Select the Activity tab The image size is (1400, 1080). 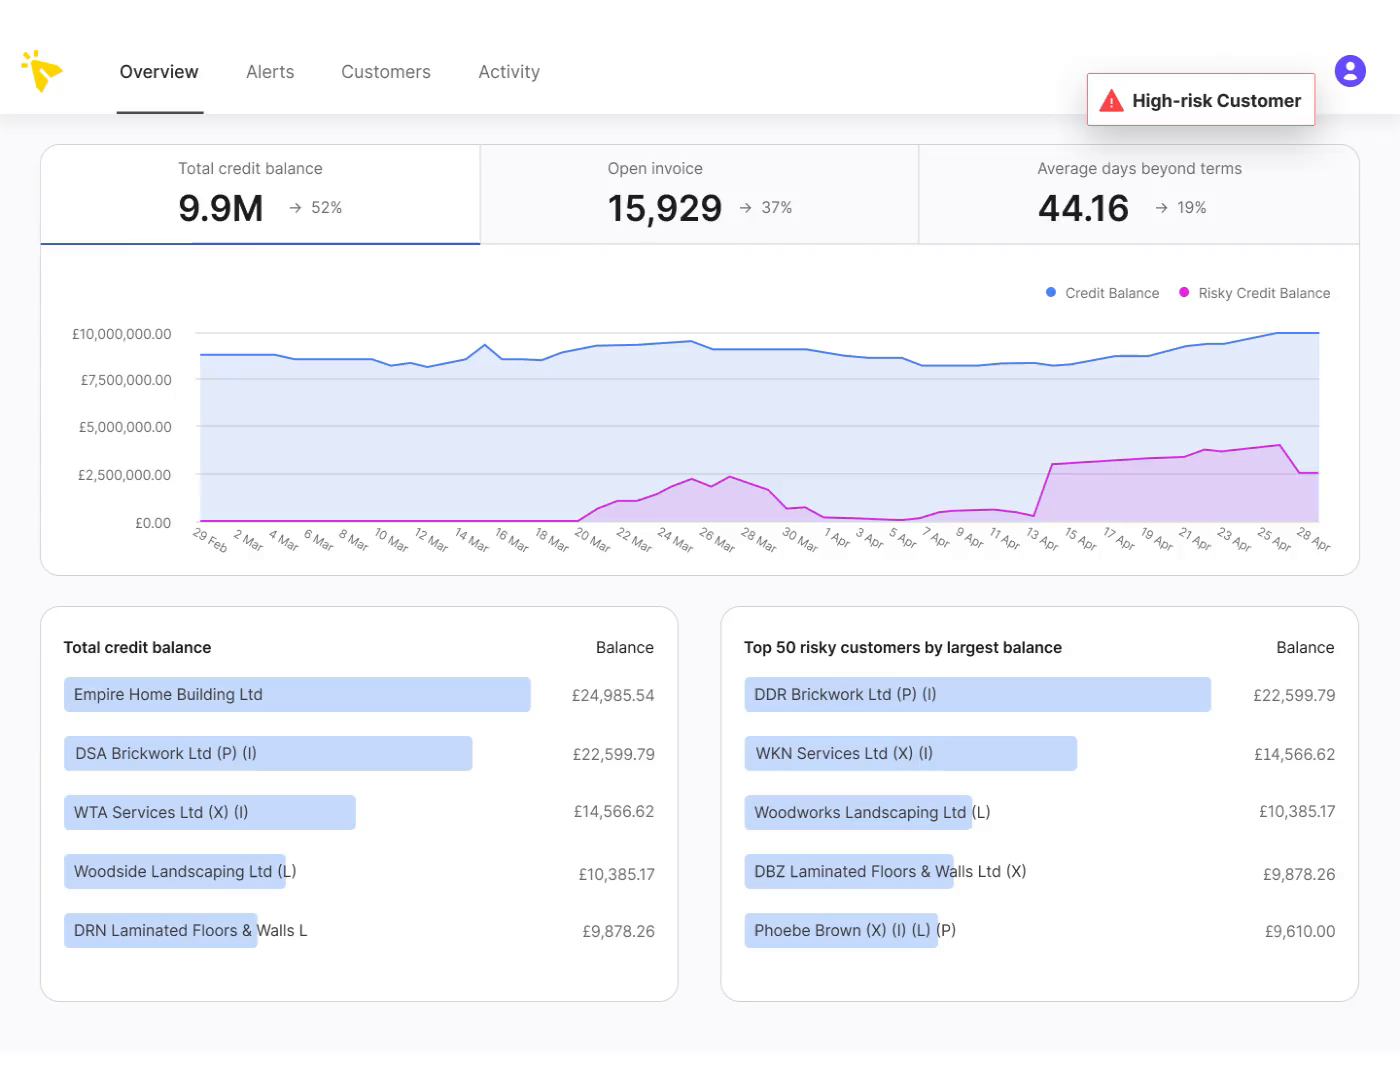pos(509,71)
